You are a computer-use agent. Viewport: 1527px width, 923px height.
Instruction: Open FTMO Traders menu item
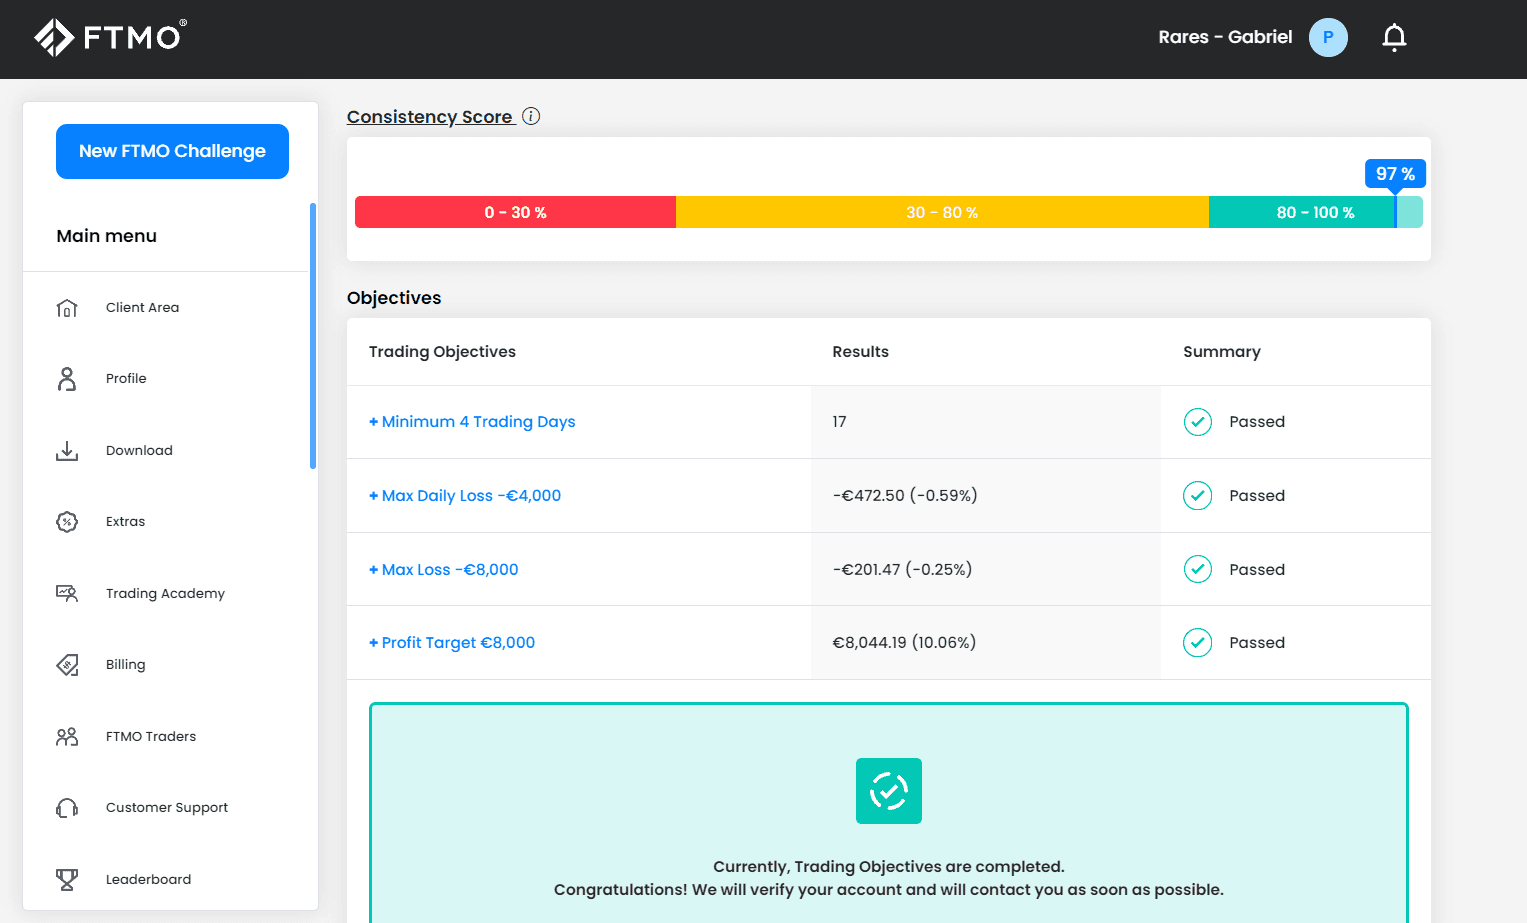151,737
